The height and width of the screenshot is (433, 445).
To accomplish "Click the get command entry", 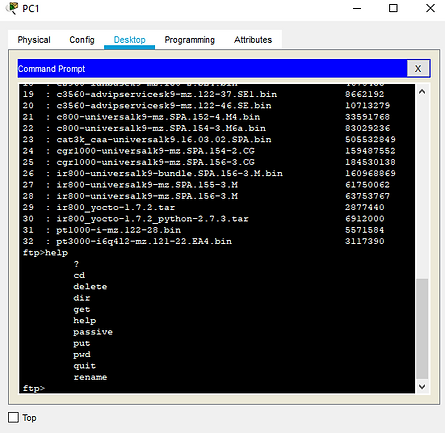I will click(82, 310).
